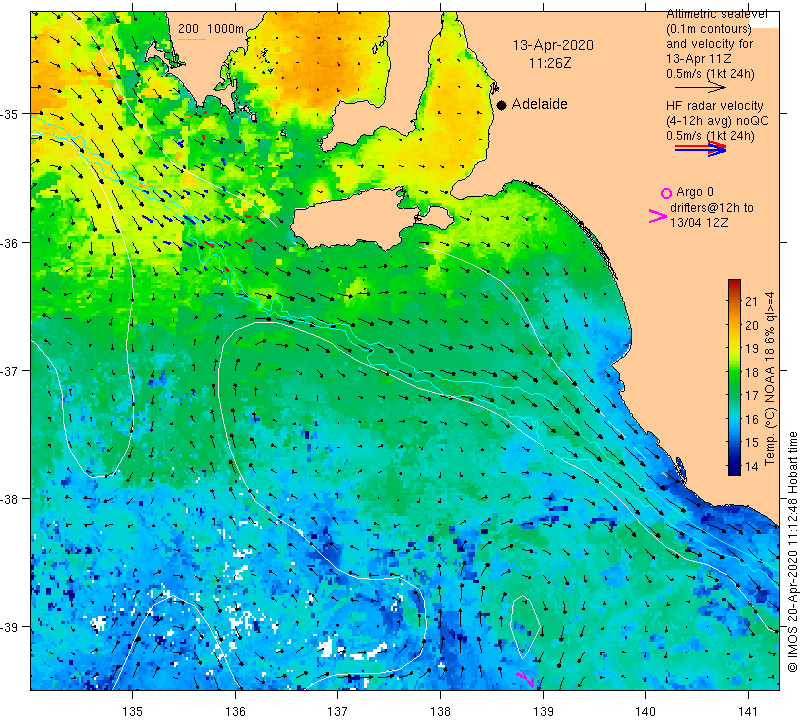Click the dark blue bottom of temperature colorbar

(x=734, y=470)
